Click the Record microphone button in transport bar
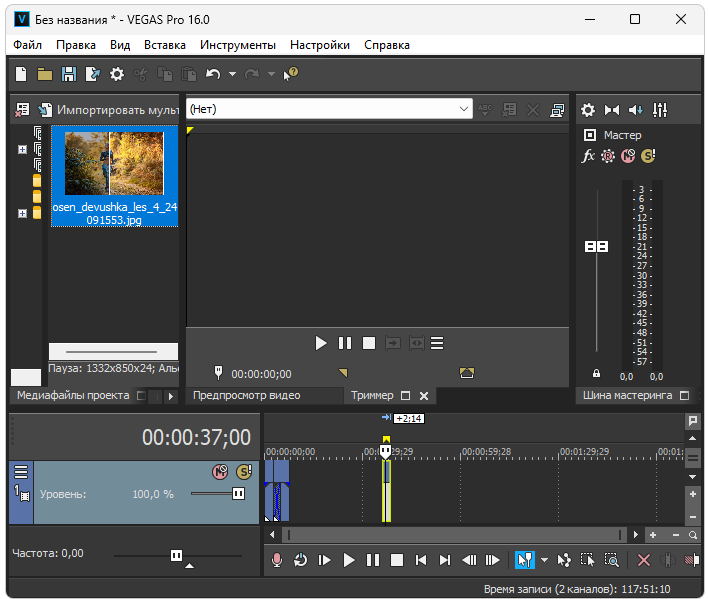The width and height of the screenshot is (708, 599). pyautogui.click(x=277, y=561)
